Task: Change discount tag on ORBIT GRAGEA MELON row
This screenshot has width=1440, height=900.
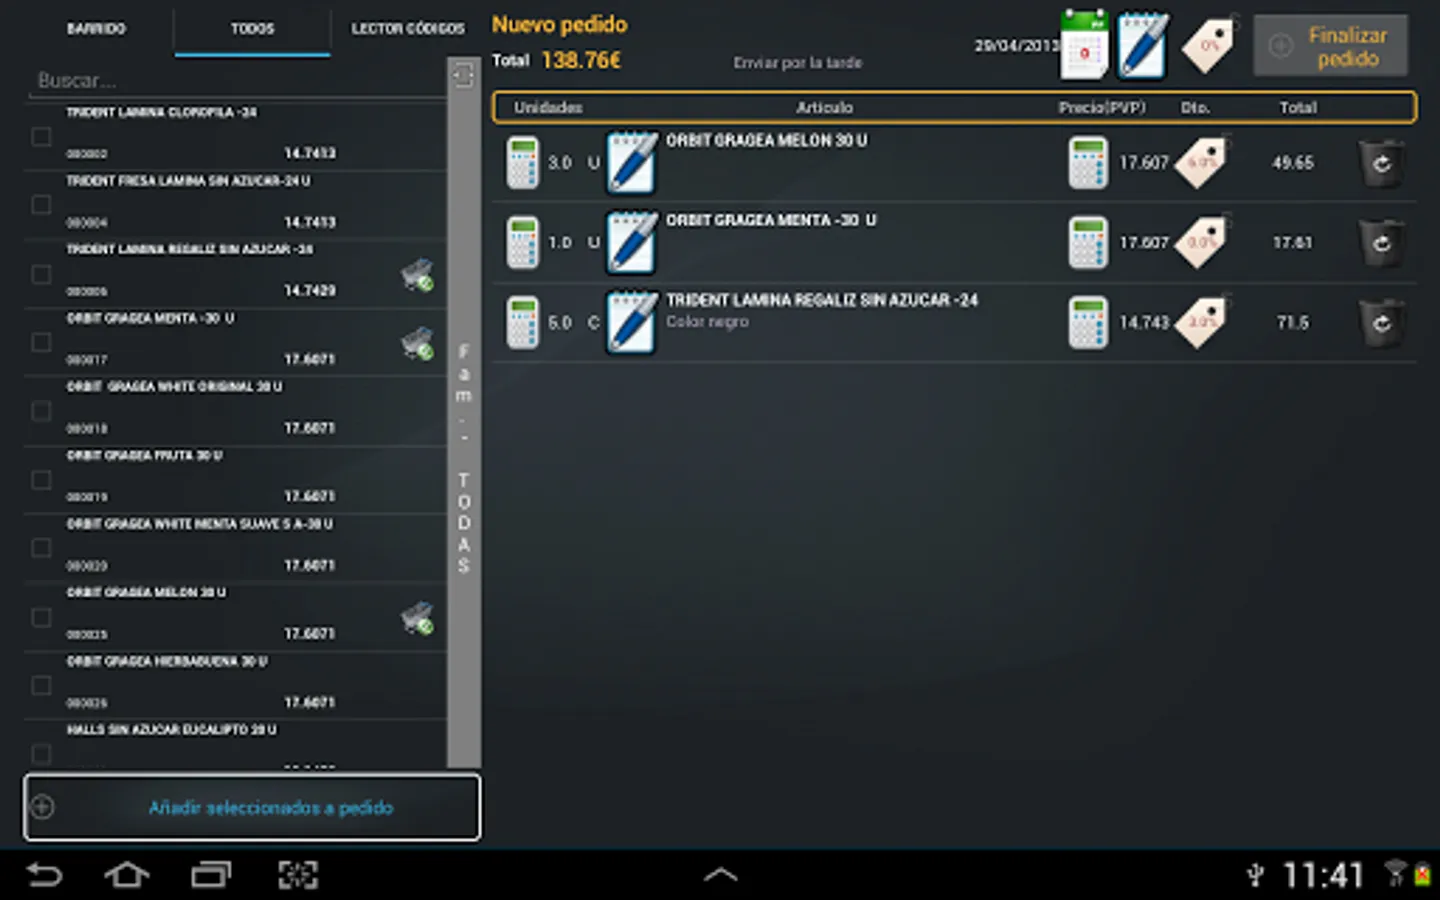Action: click(1201, 162)
